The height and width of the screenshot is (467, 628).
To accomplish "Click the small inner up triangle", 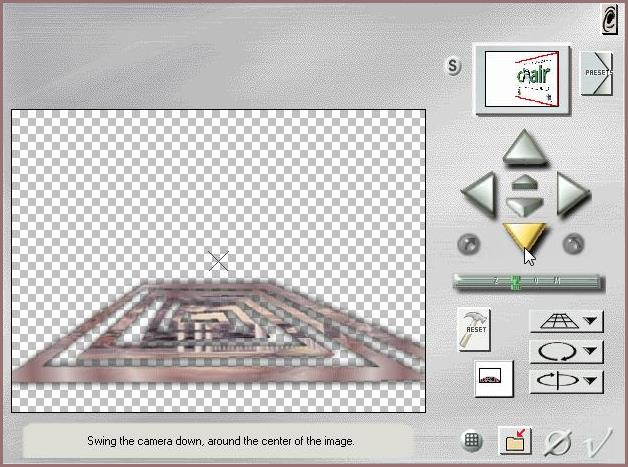I will tap(524, 182).
